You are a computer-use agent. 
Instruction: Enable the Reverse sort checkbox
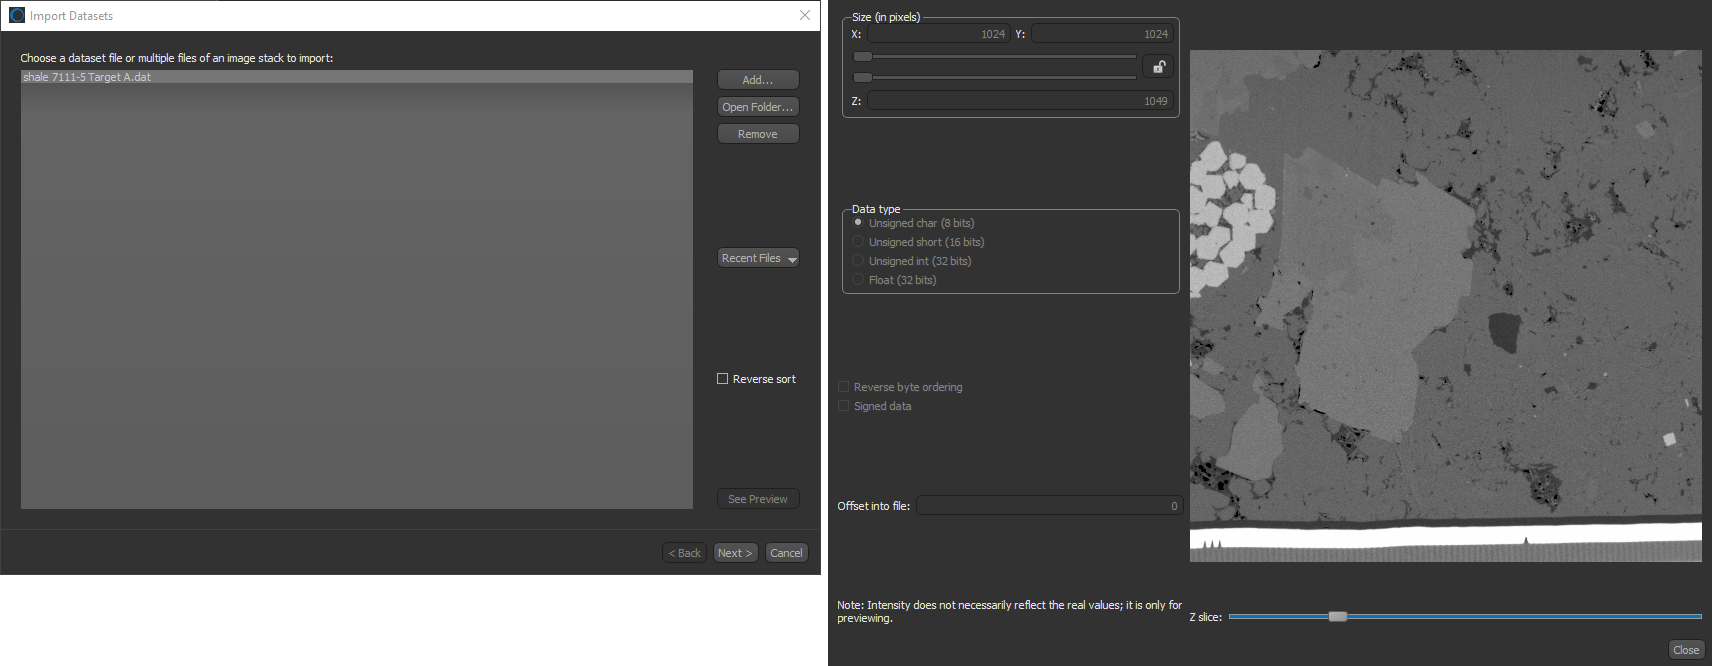[x=723, y=379]
